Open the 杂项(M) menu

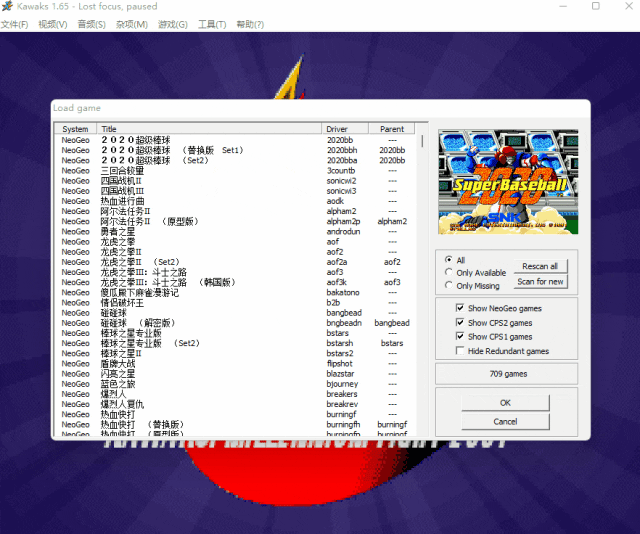(131, 24)
